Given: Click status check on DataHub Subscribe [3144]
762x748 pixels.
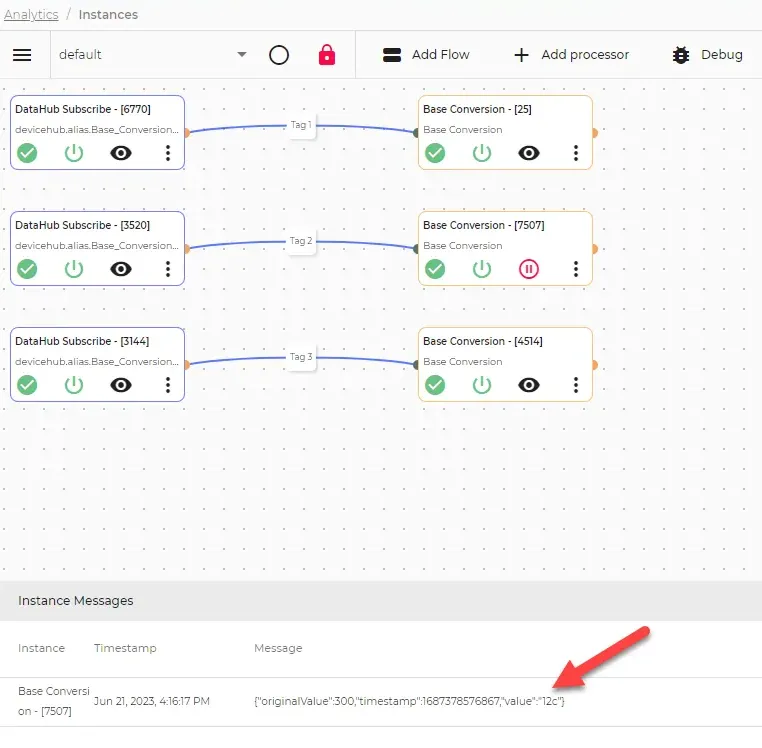Looking at the screenshot, I should tap(27, 385).
